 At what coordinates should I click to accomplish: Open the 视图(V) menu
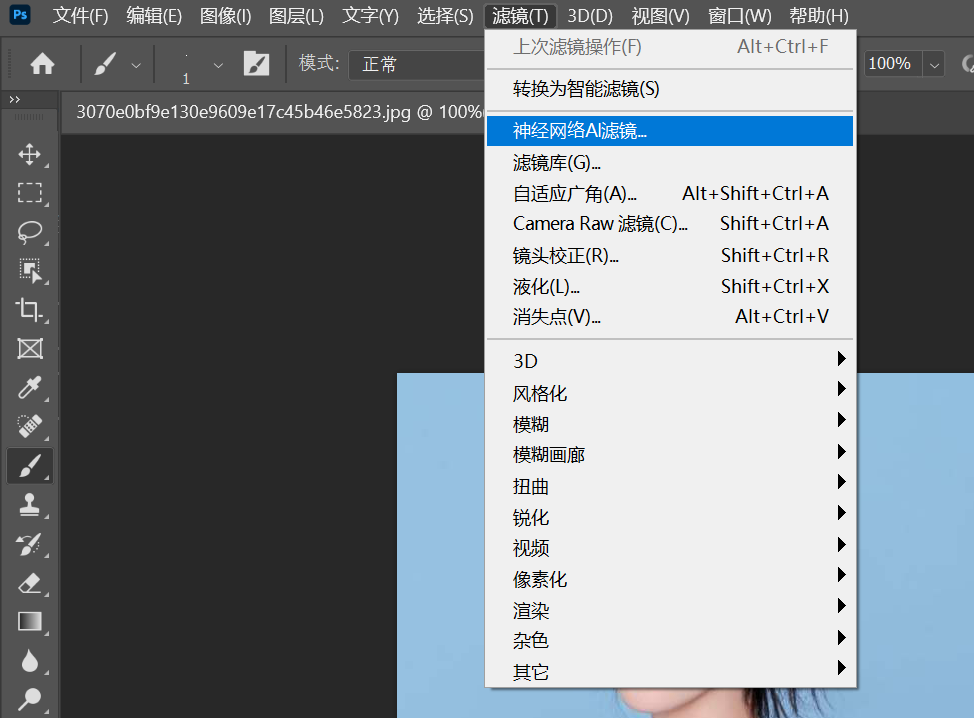(x=660, y=16)
